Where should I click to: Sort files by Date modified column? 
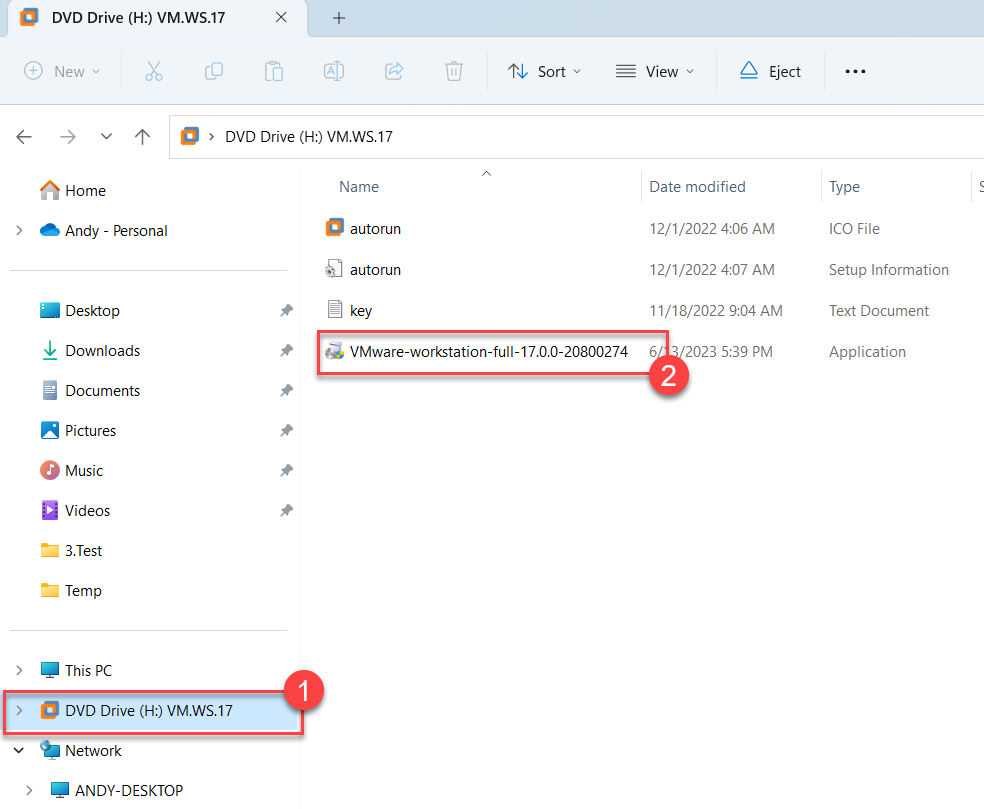697,187
